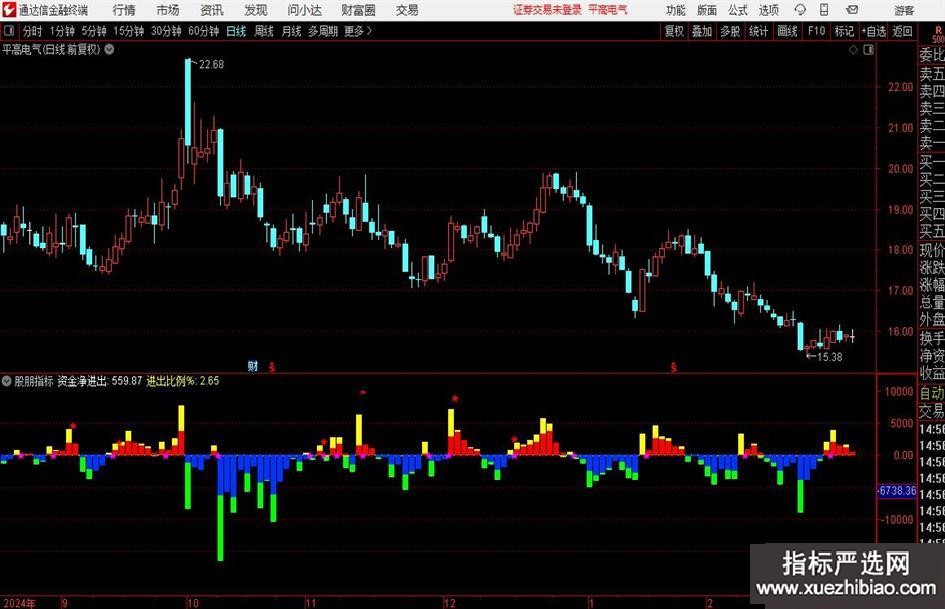Click the 平高电气 stock name in title bar
The width and height of the screenshot is (945, 609).
(608, 10)
